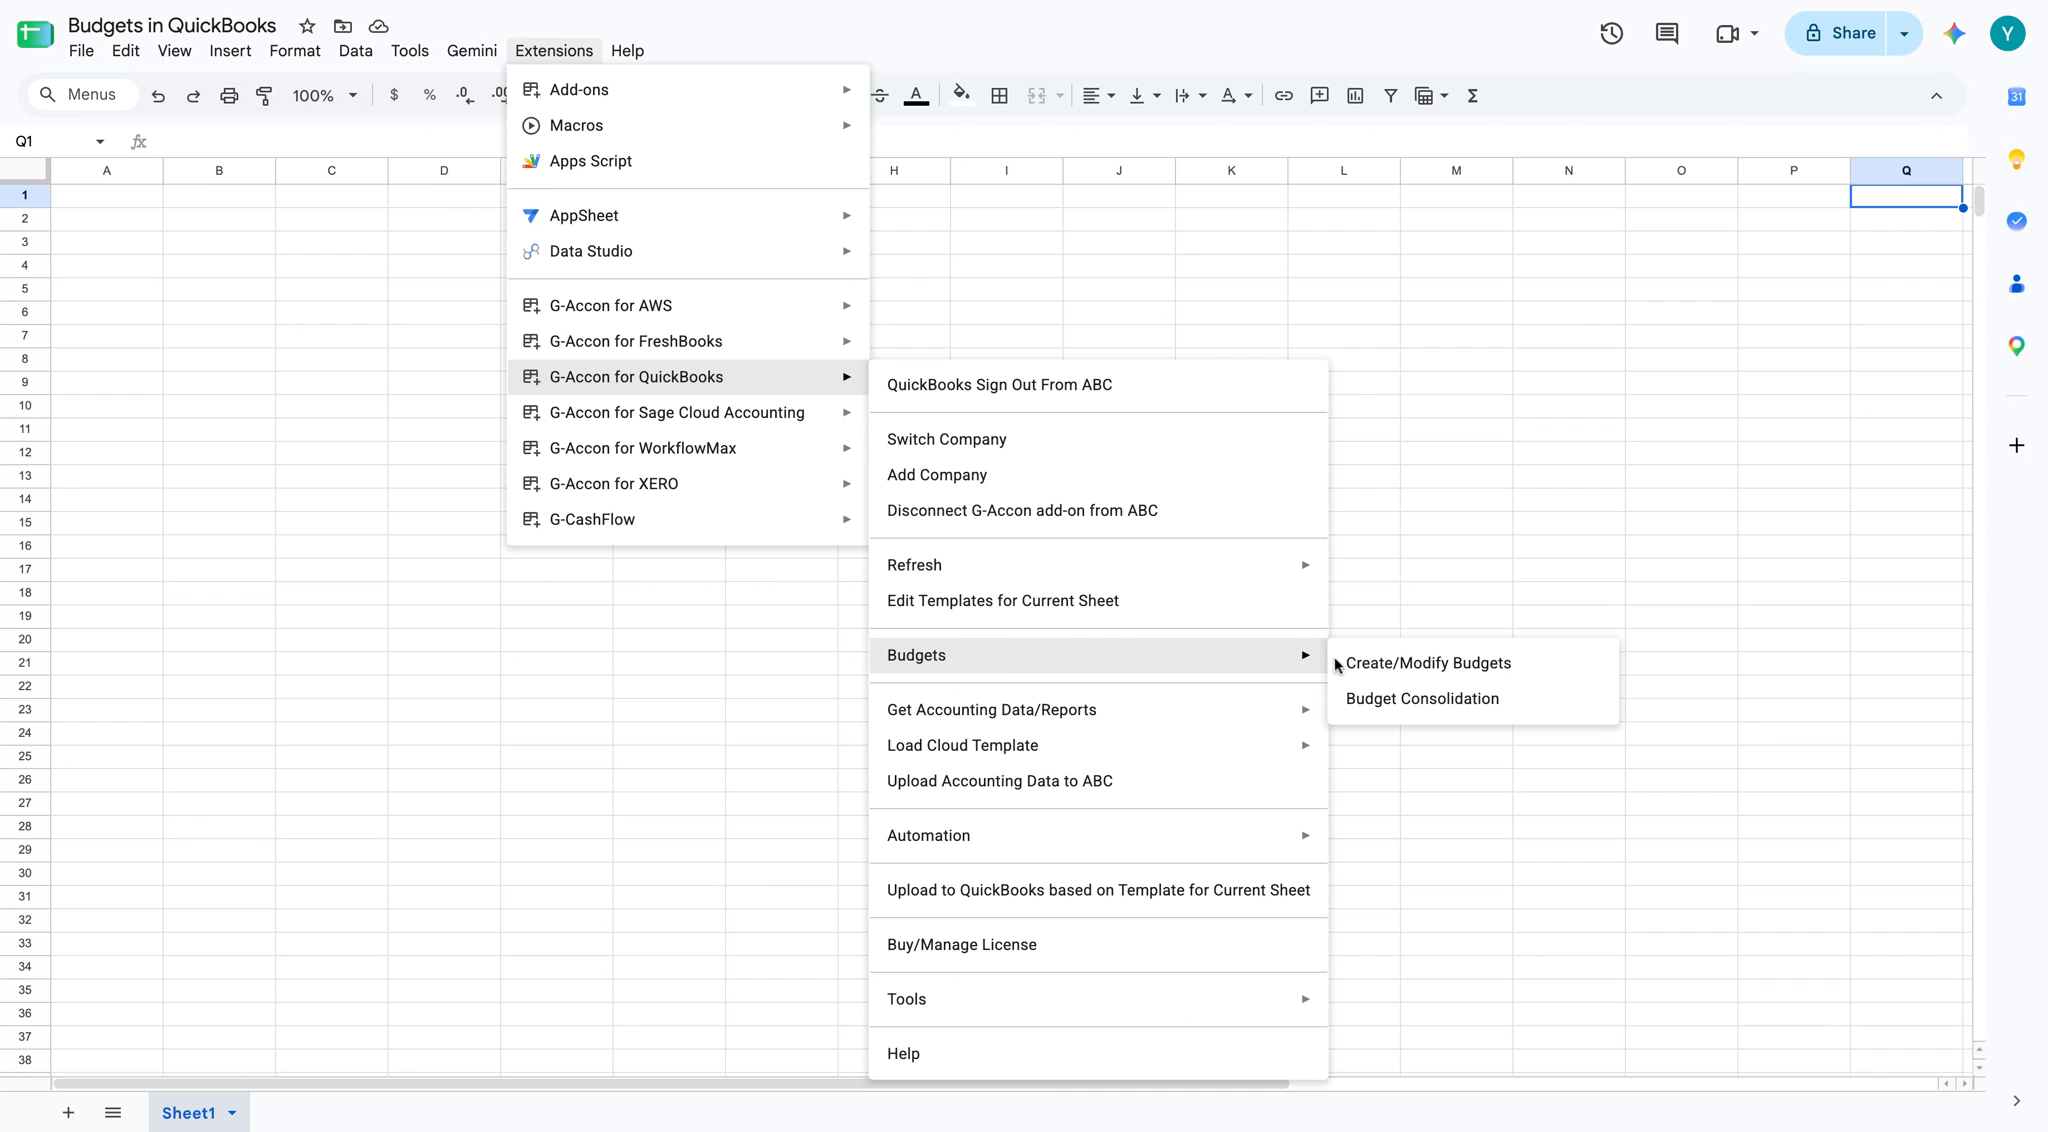This screenshot has width=2048, height=1132.
Task: Add a new sheet
Action: 68,1112
